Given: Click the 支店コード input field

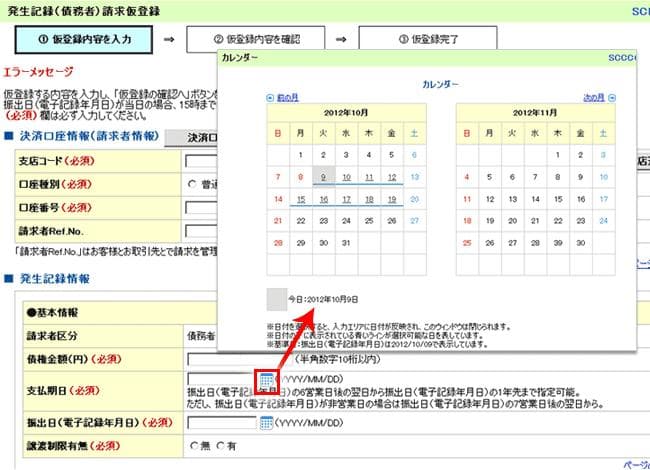Looking at the screenshot, I should tap(201, 161).
